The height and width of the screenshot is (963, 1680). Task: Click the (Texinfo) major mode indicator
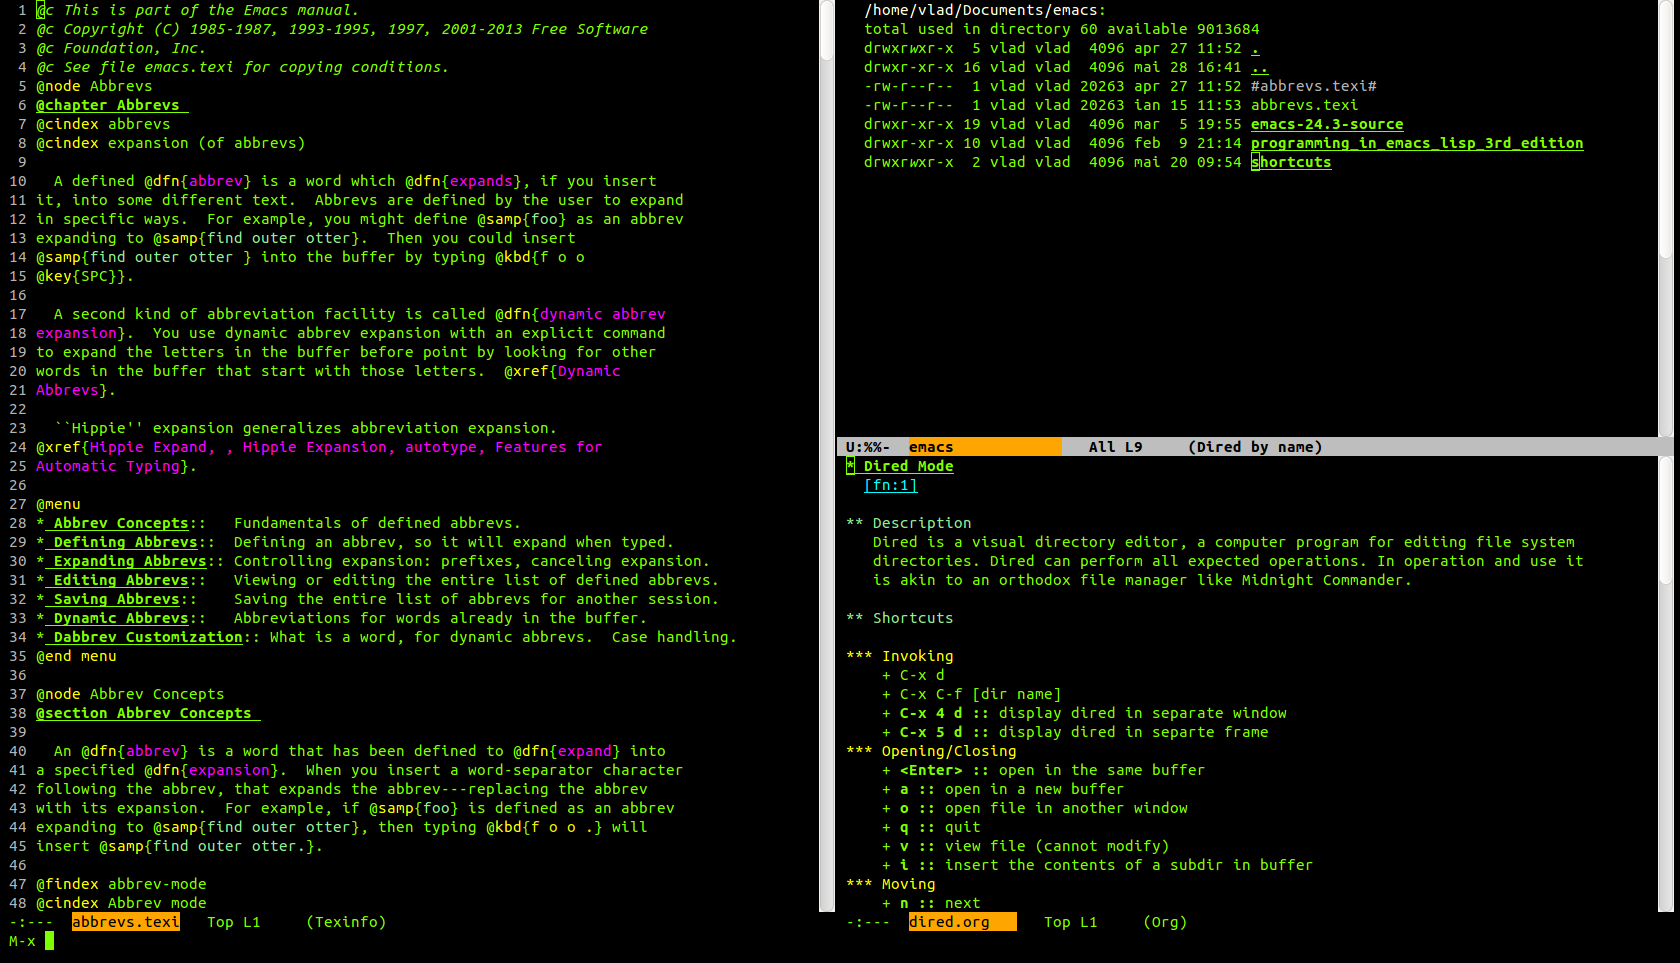tap(346, 922)
